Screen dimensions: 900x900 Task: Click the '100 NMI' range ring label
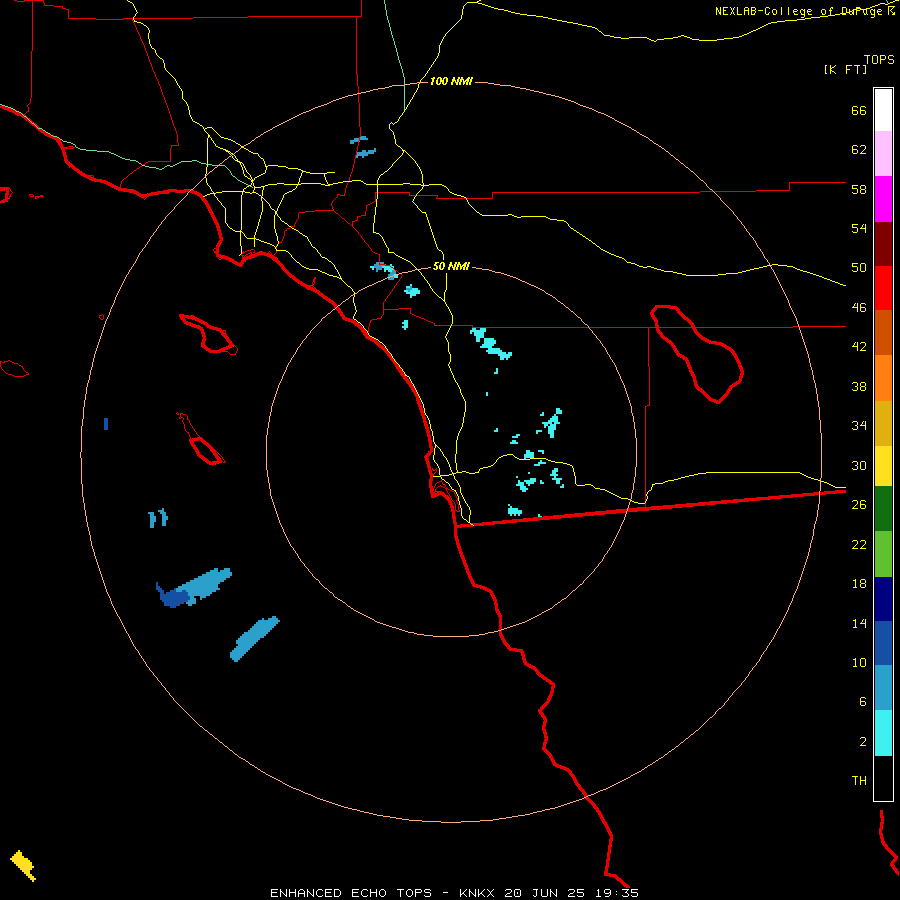coord(451,82)
